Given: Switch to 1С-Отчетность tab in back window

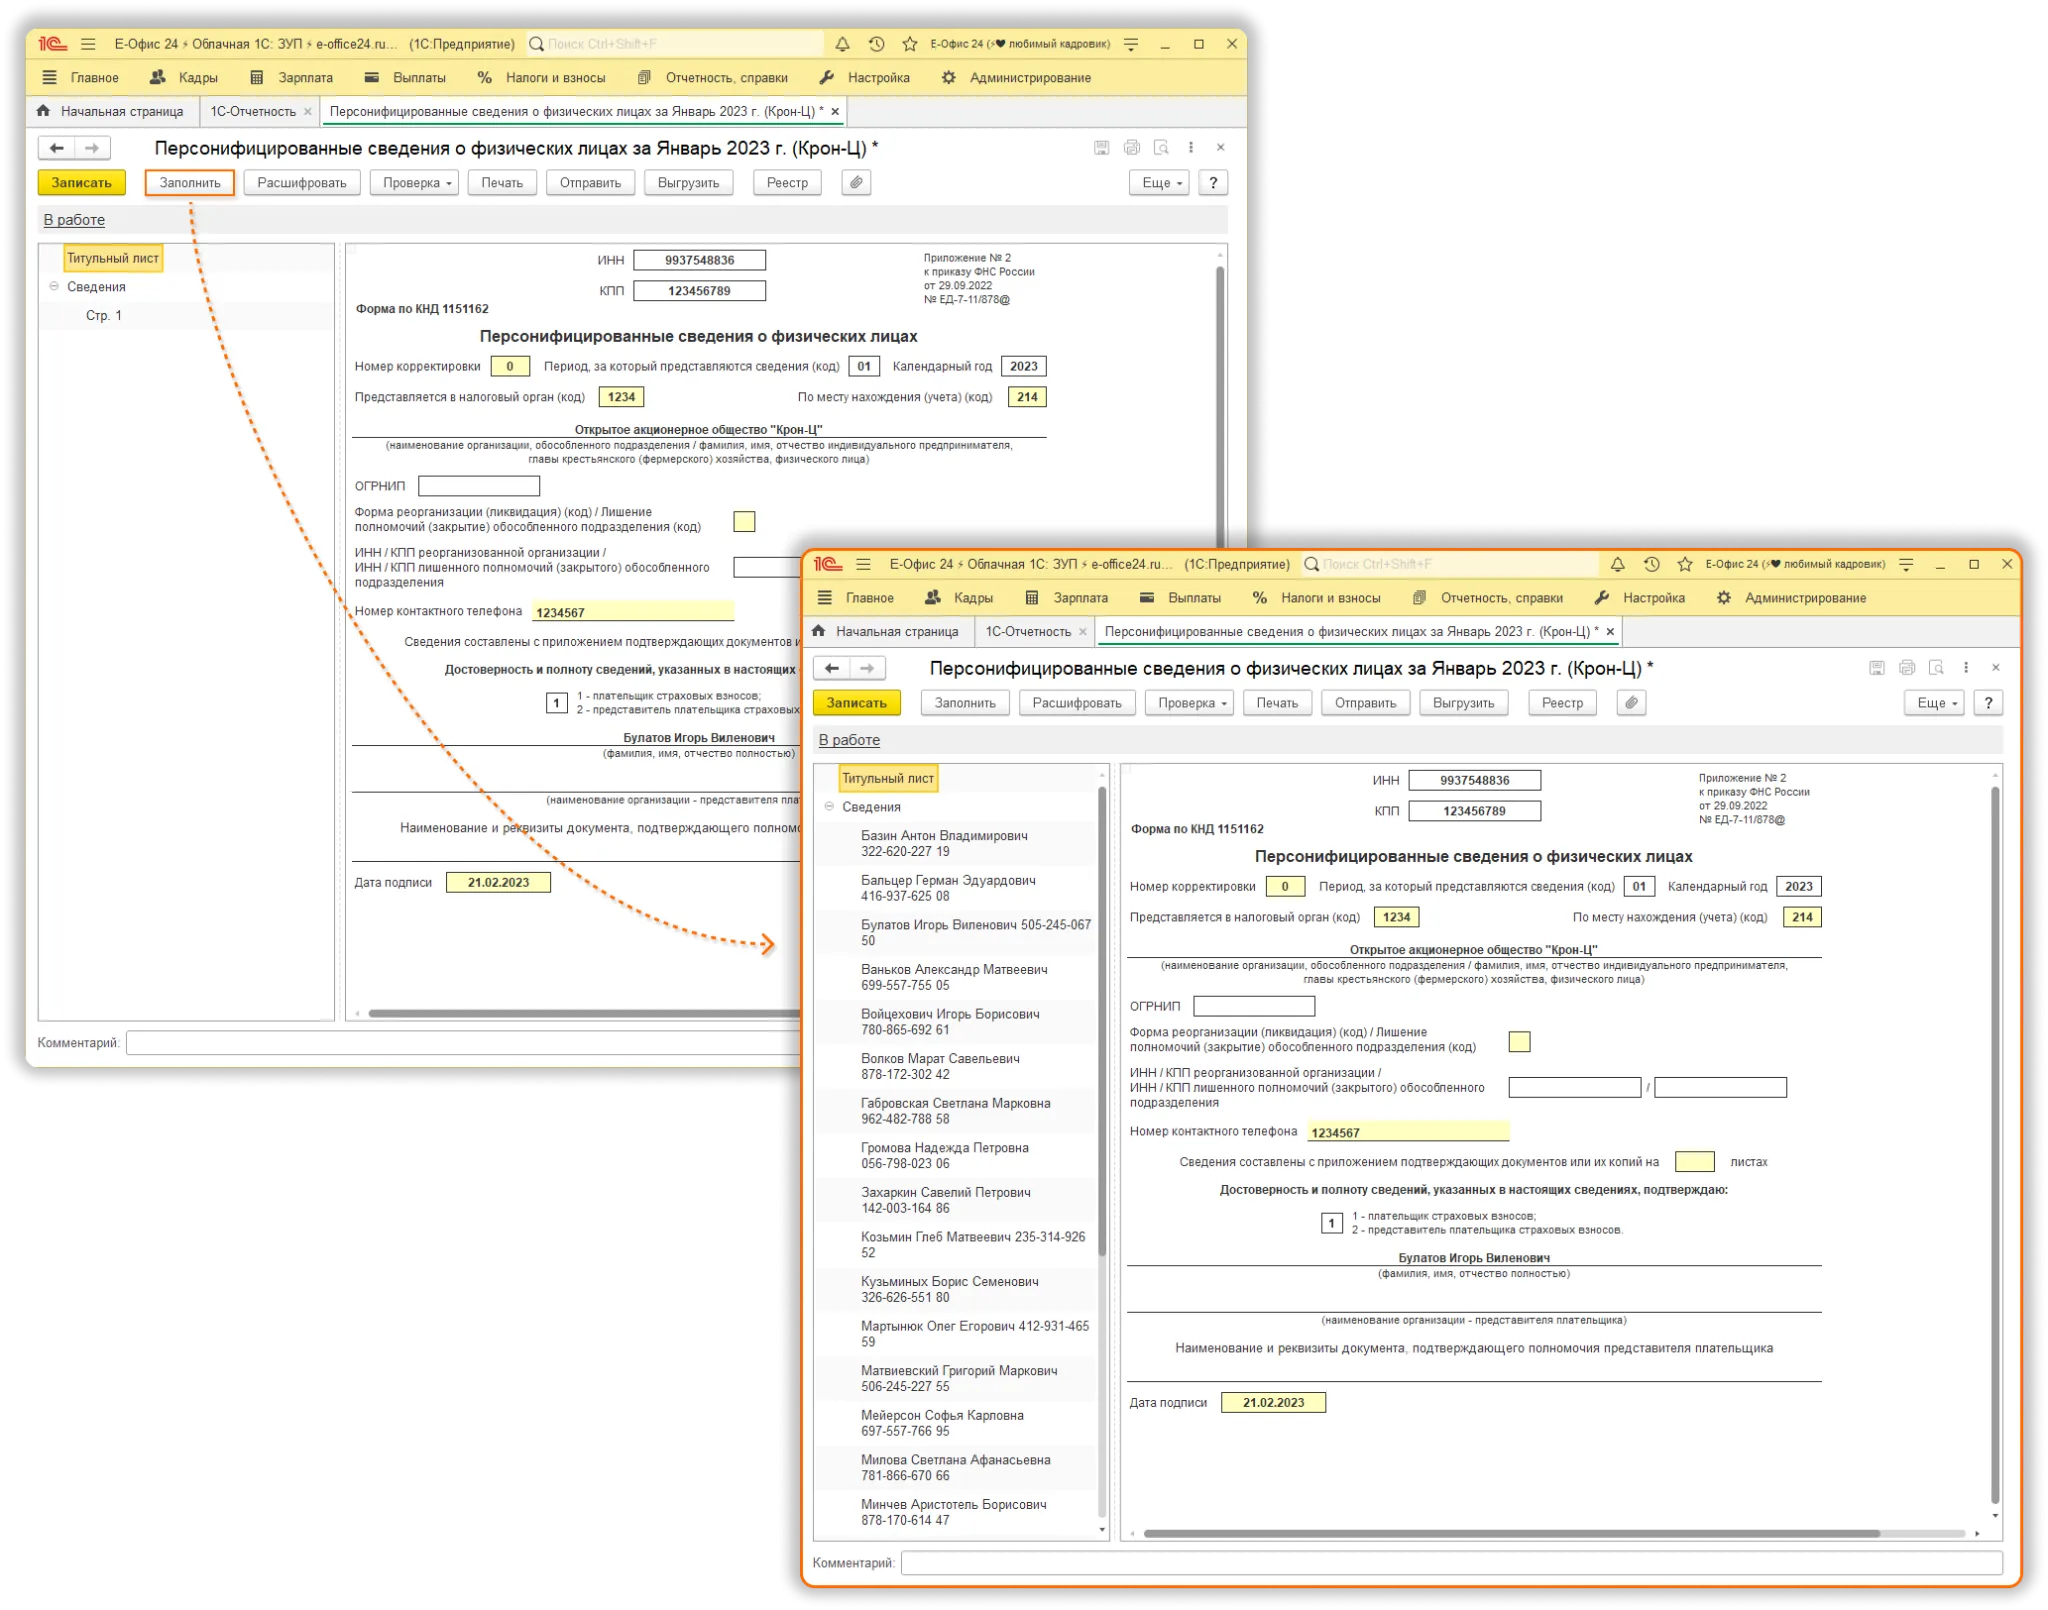Looking at the screenshot, I should coord(253,112).
